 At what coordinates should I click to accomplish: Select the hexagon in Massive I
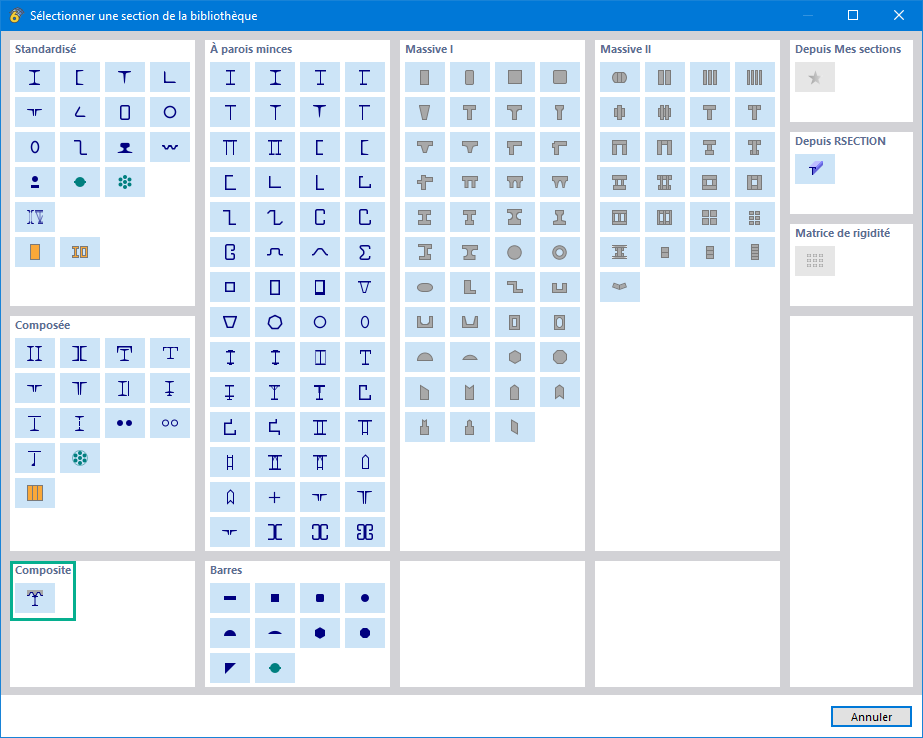pos(514,357)
